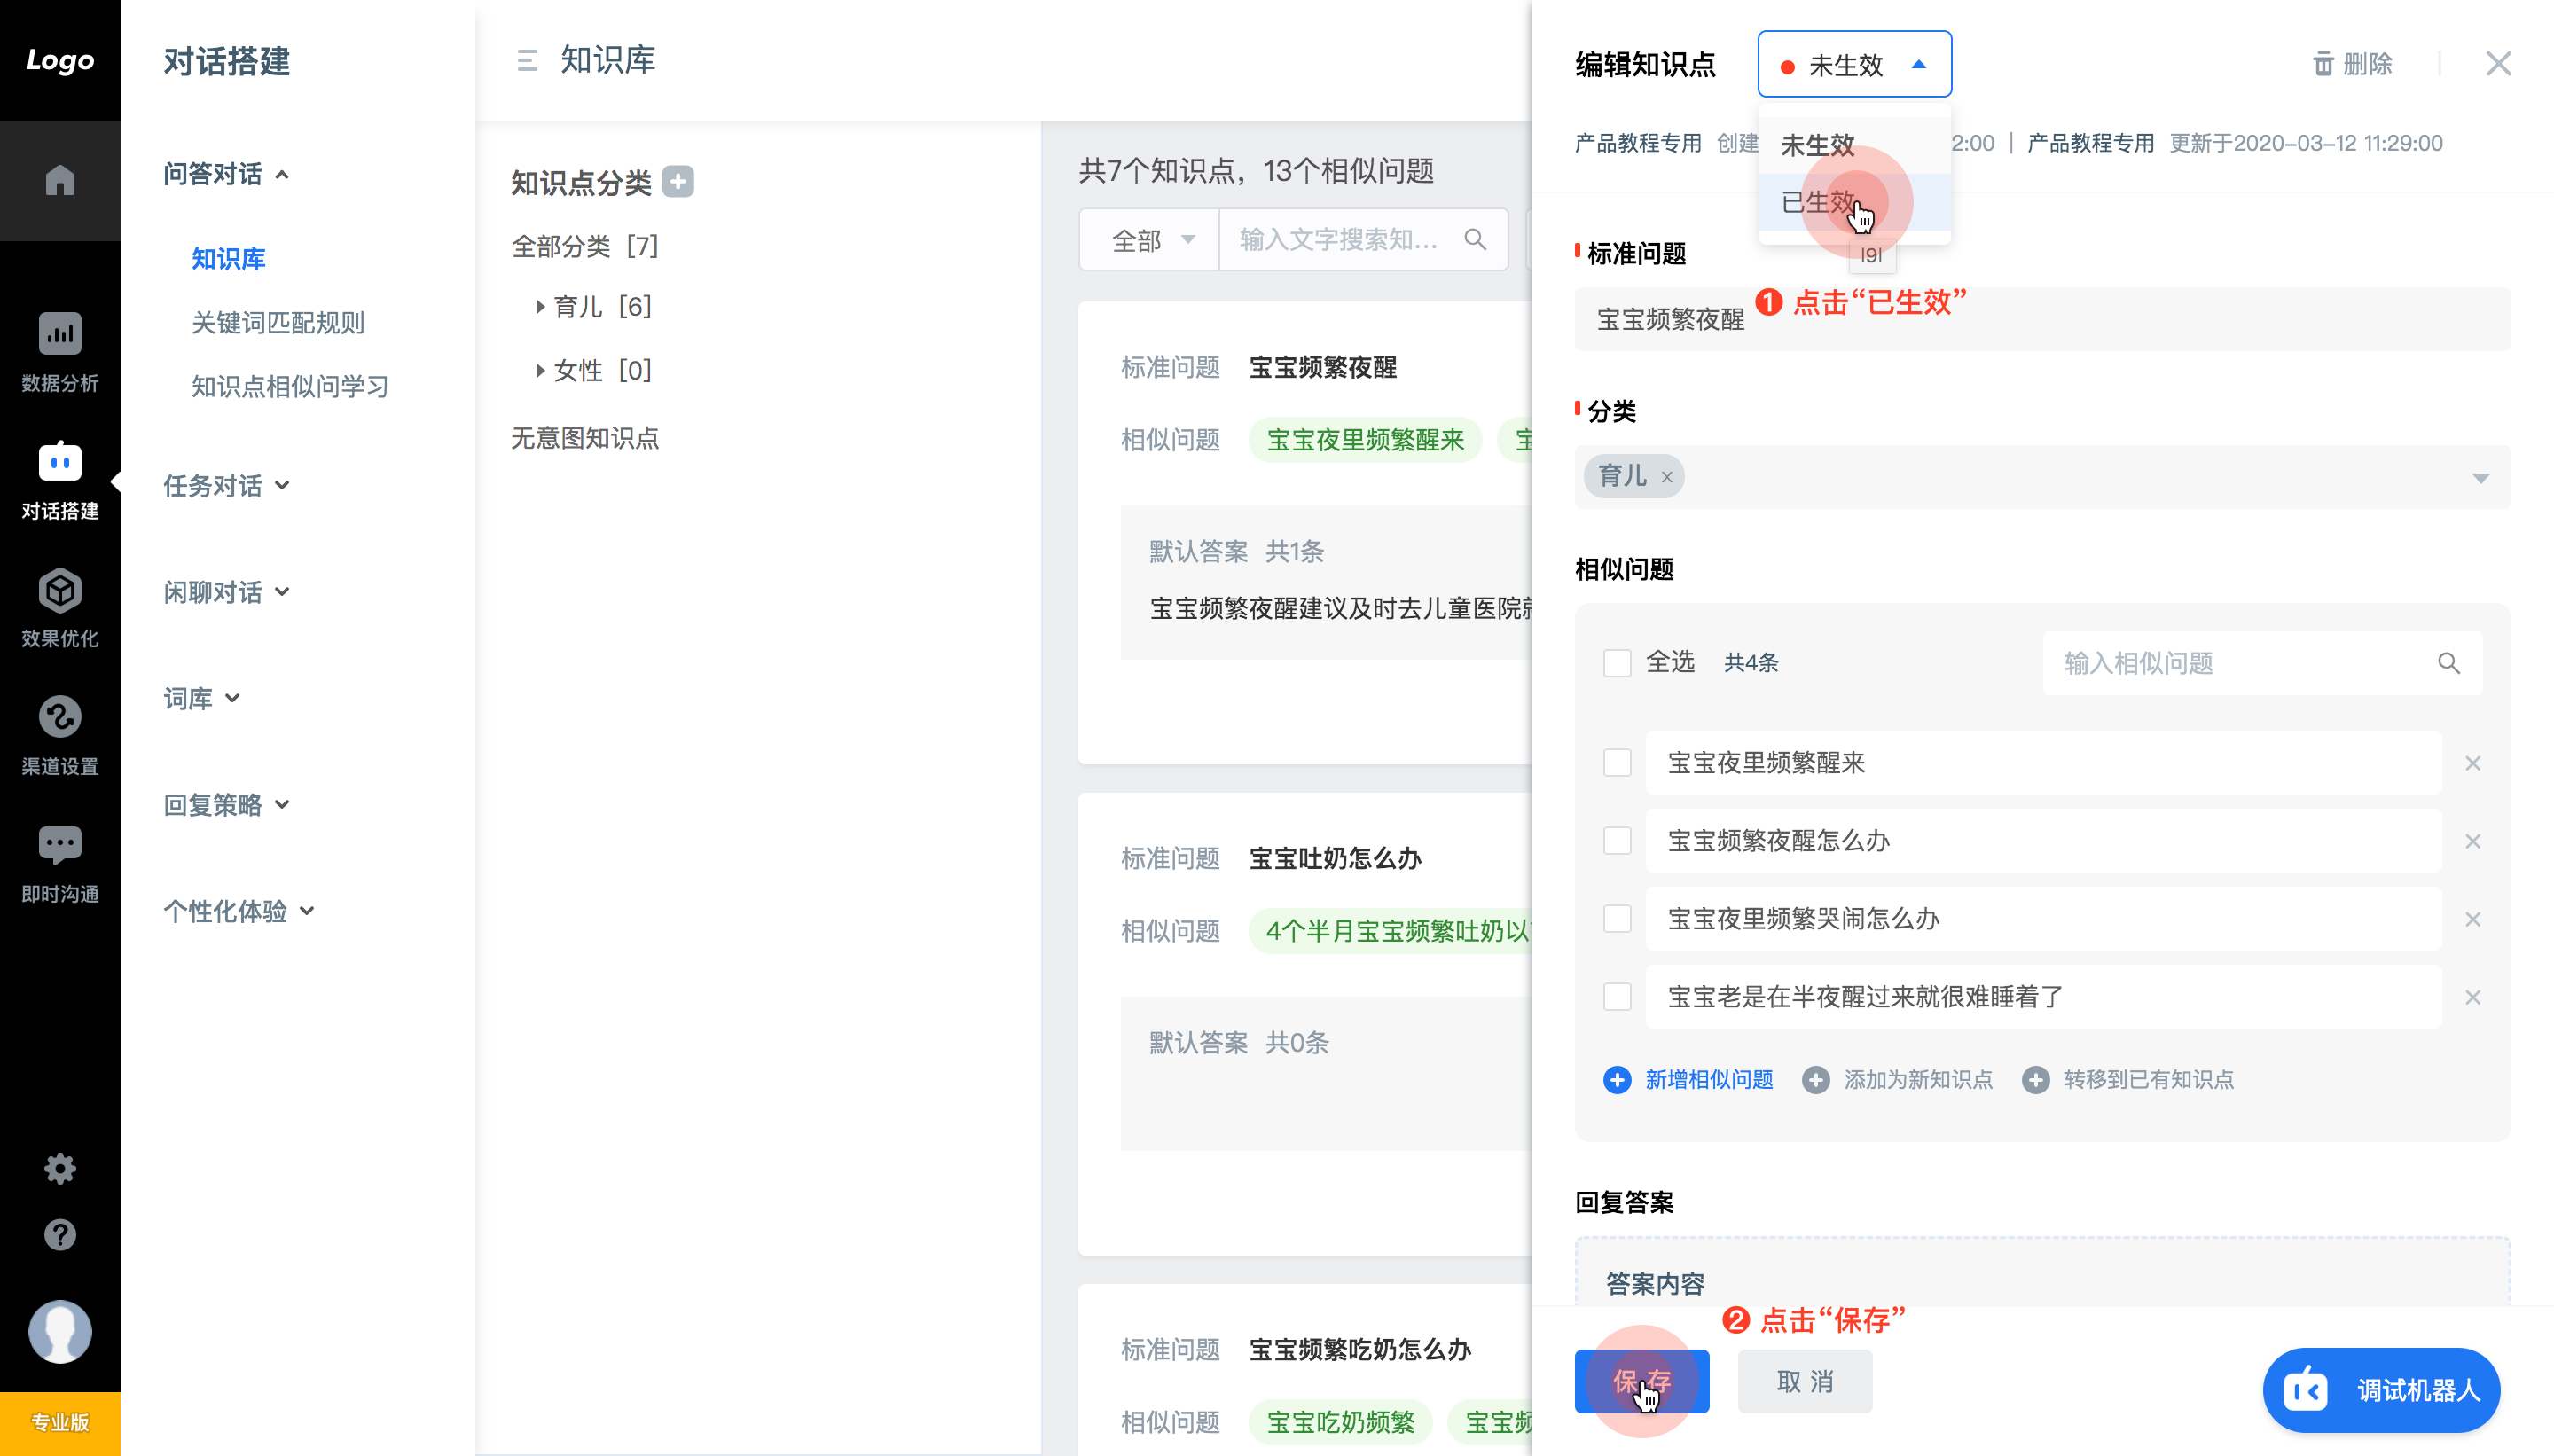Check the box for 宝宝频繁夜醒怎么办

tap(1617, 841)
